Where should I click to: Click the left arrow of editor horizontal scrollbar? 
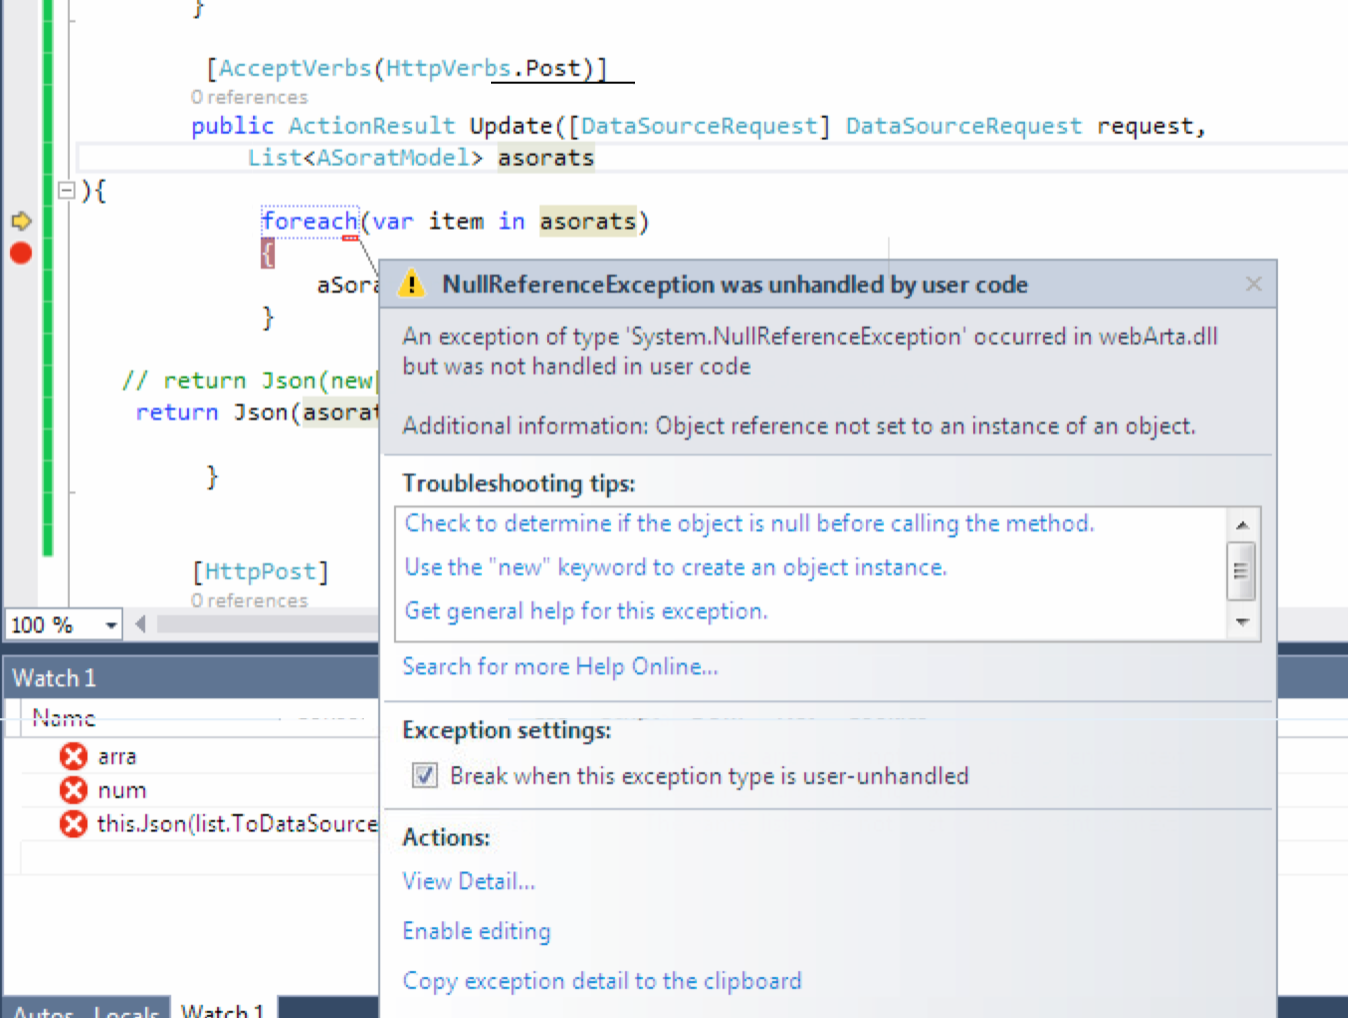click(x=141, y=624)
